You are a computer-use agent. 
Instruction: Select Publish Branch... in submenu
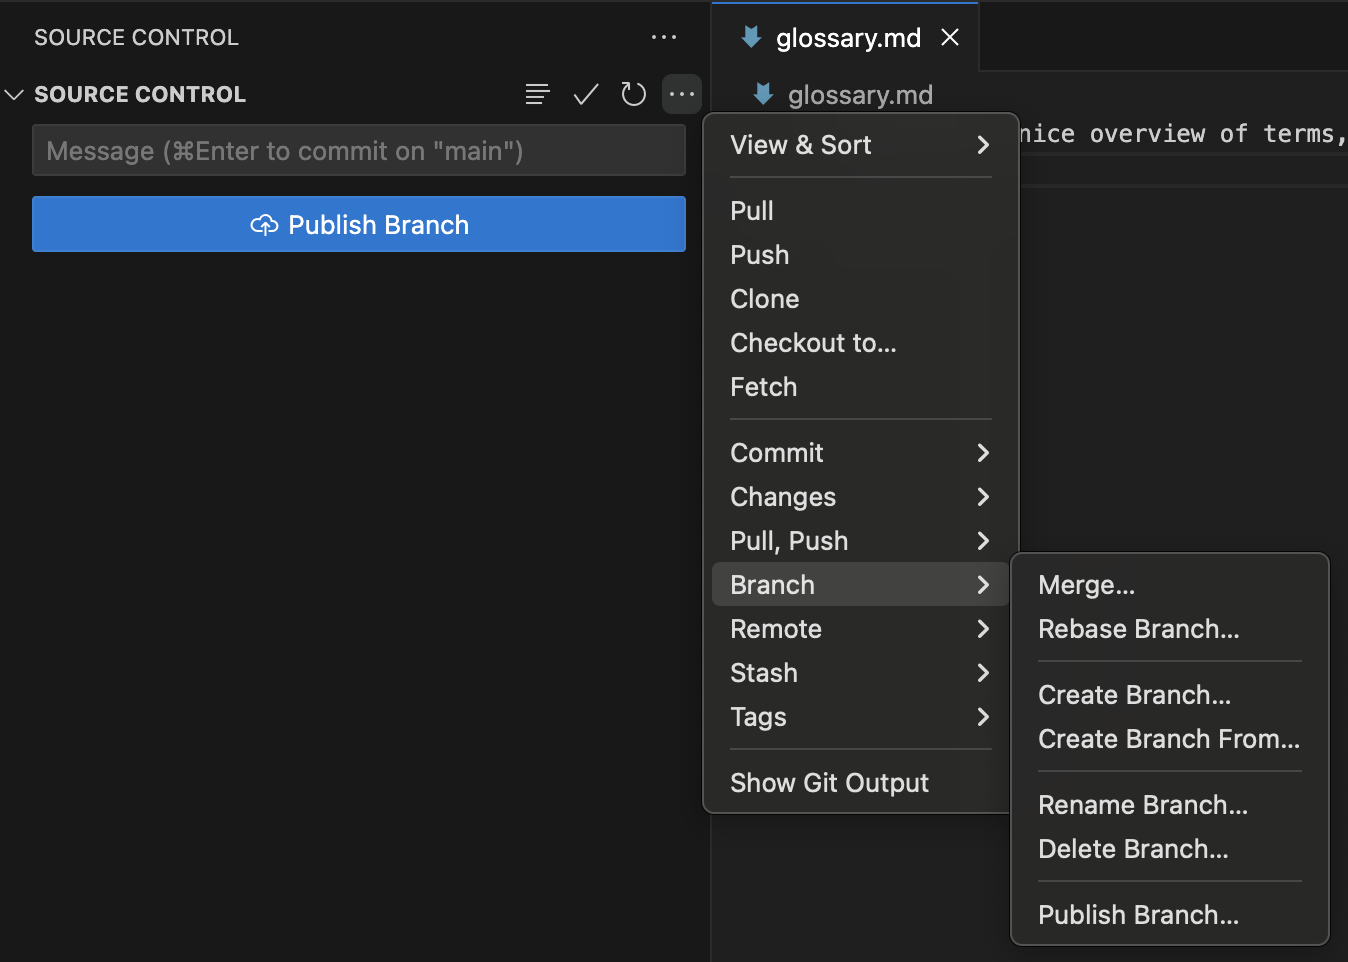(1170, 915)
